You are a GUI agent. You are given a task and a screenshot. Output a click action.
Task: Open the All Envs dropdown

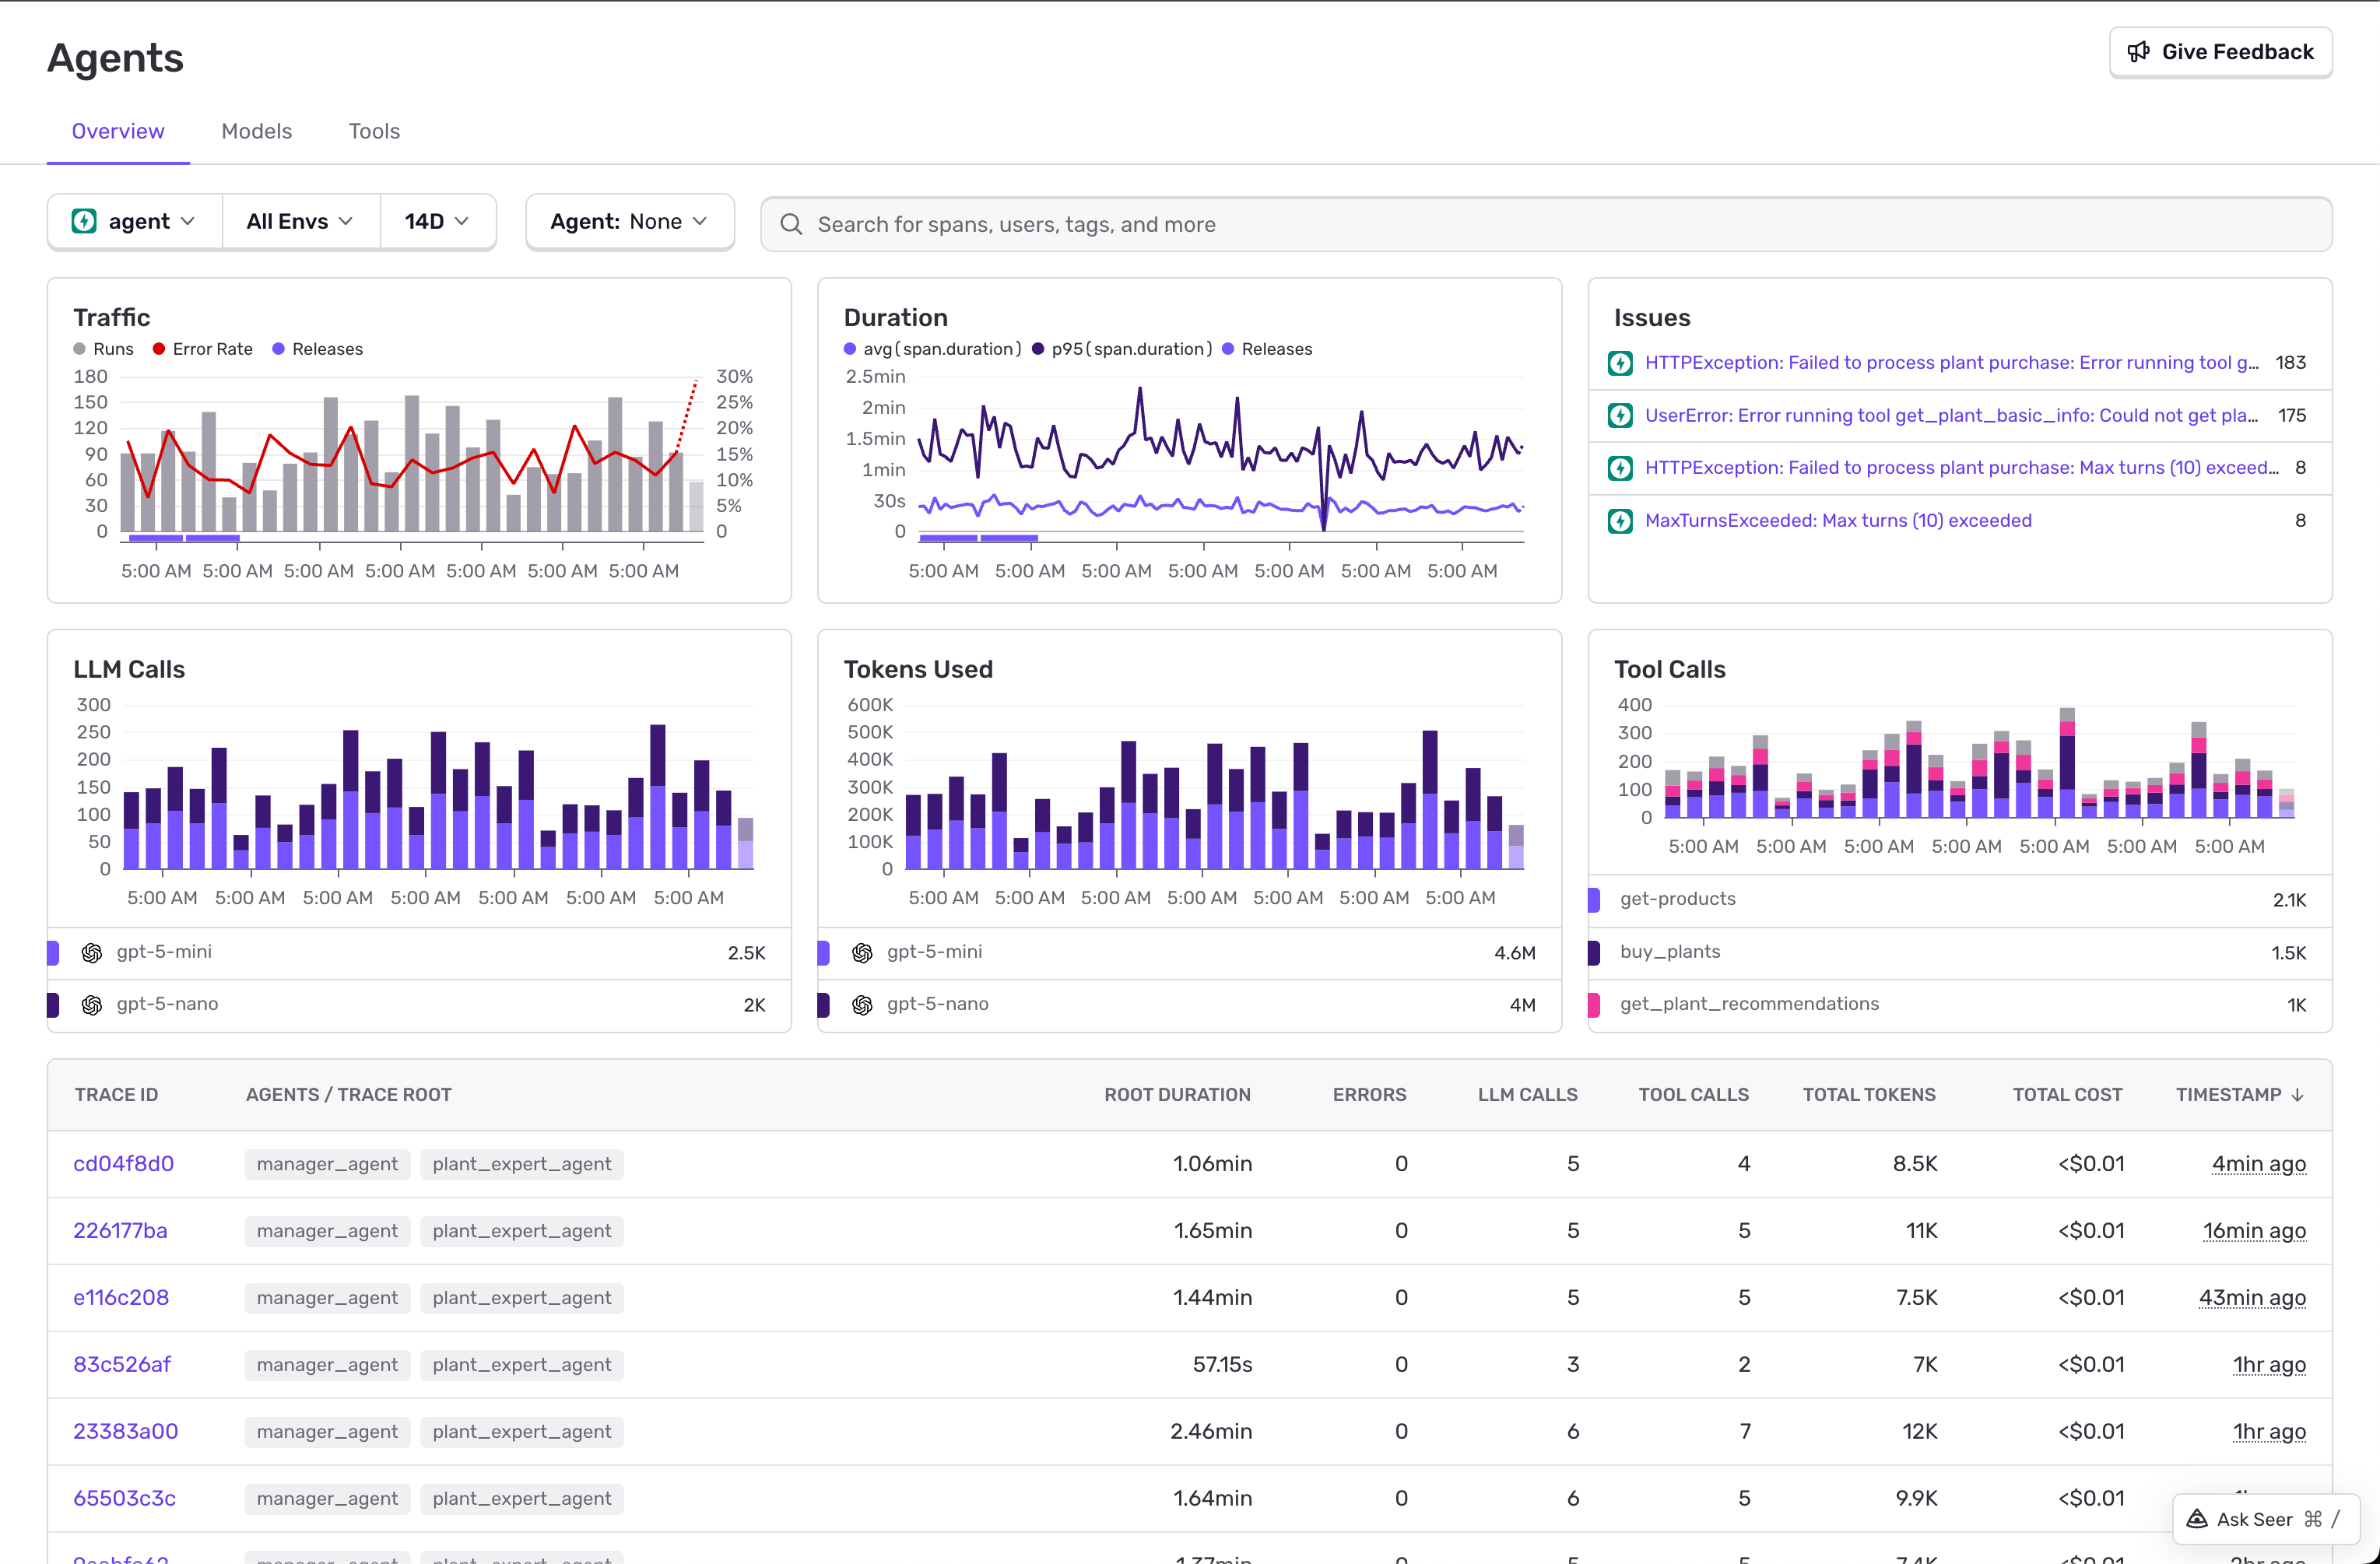tap(300, 221)
